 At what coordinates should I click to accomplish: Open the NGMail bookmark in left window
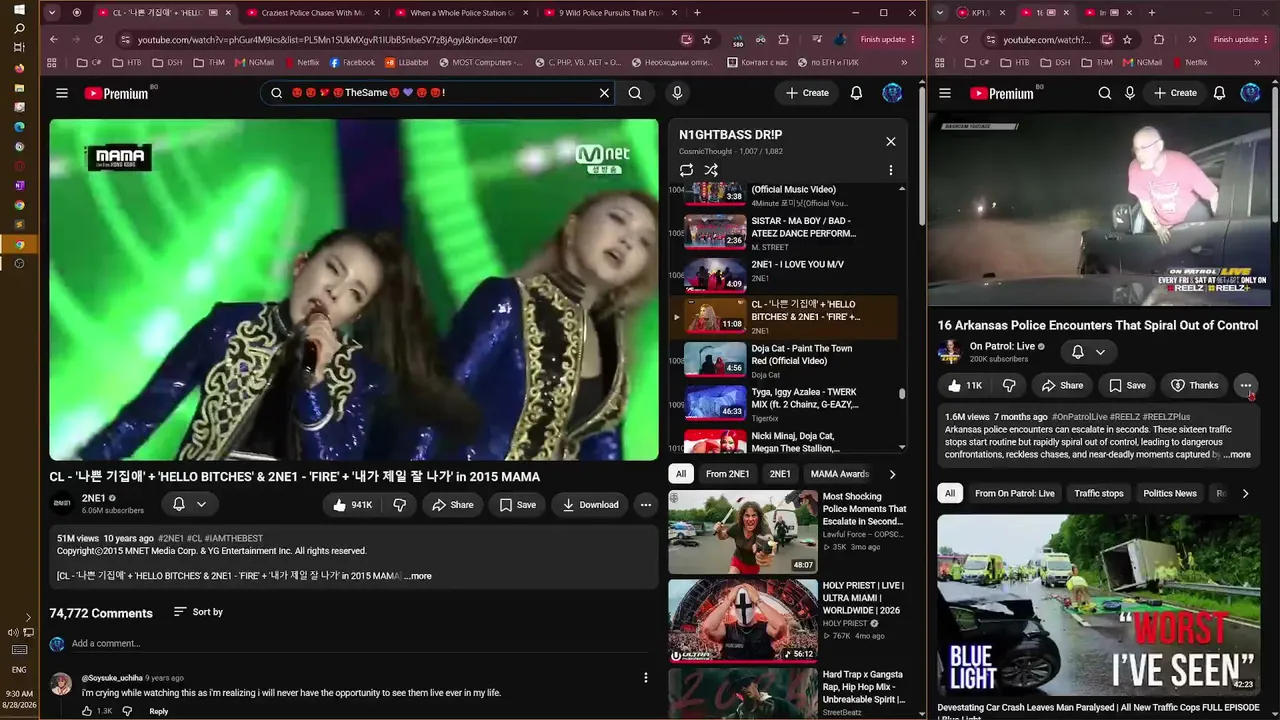(254, 62)
